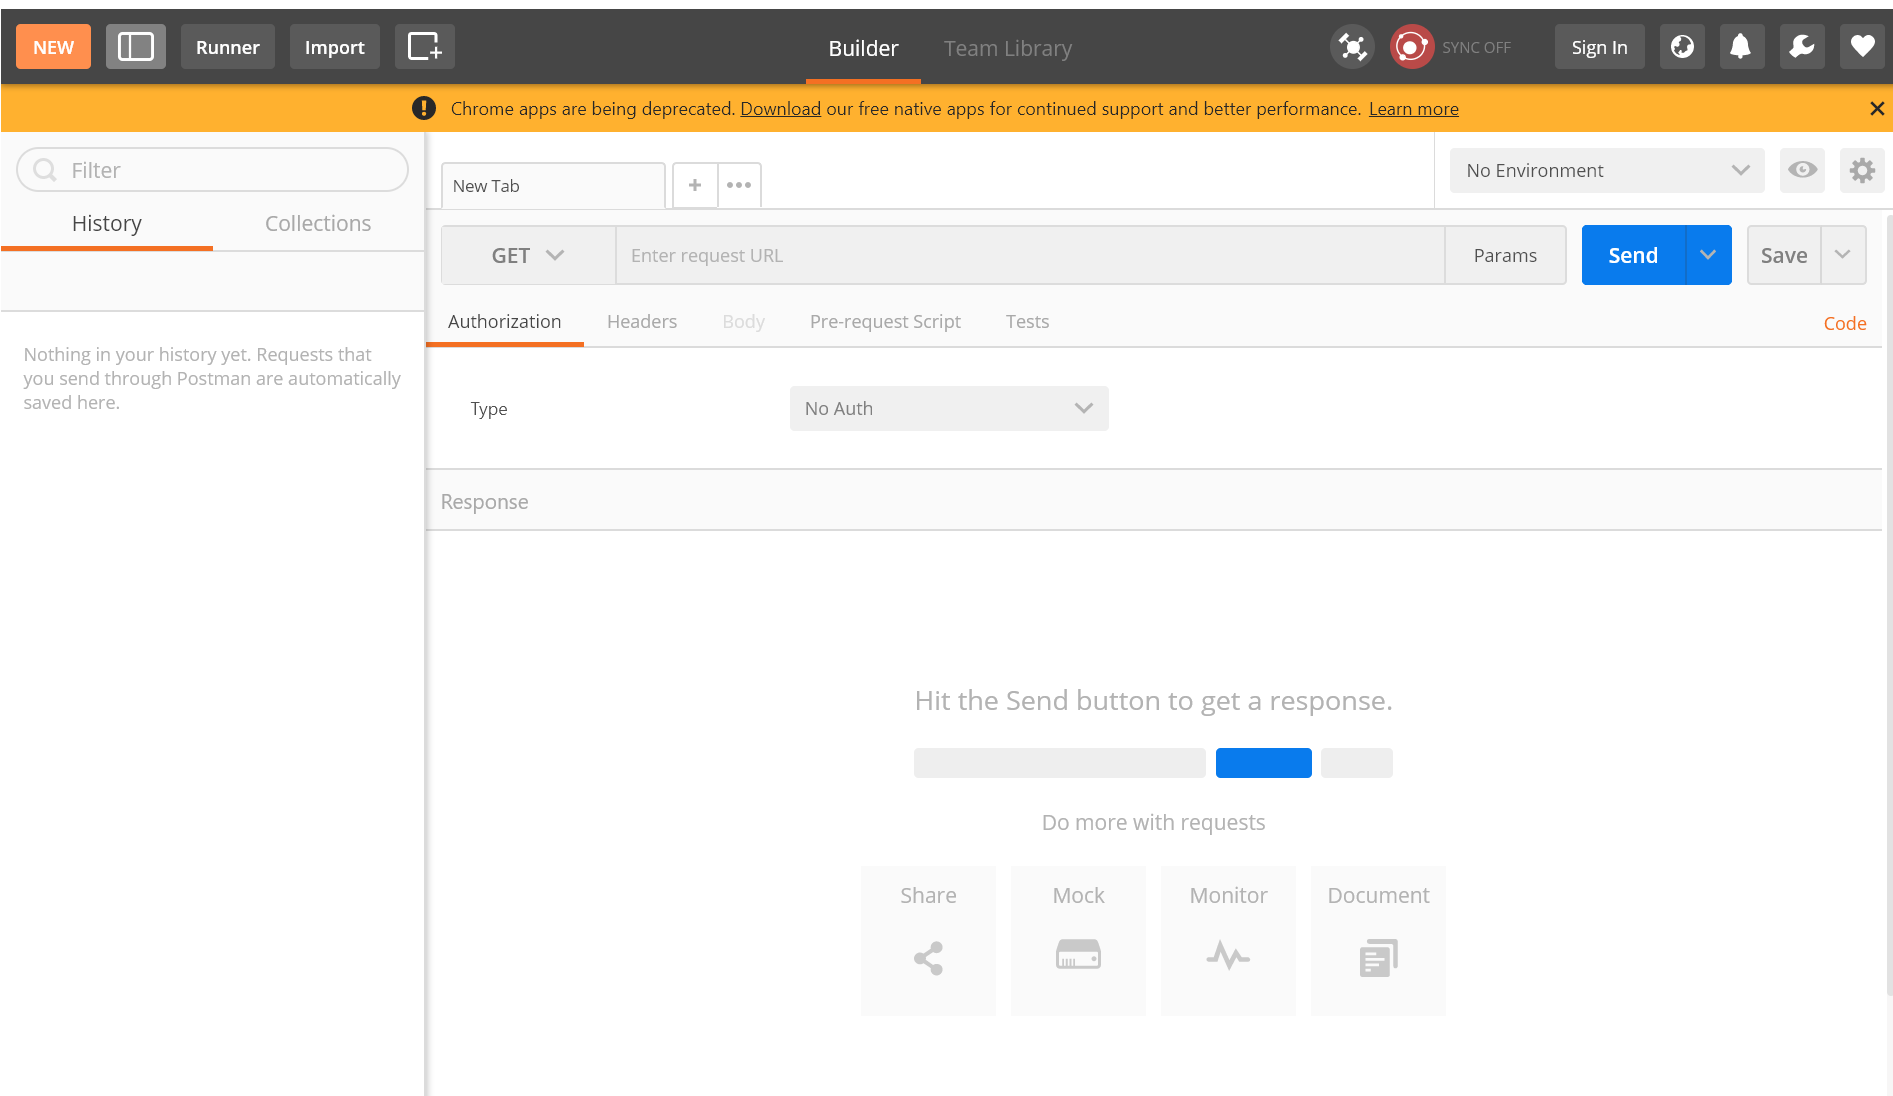The width and height of the screenshot is (1893, 1096).
Task: Open a new window icon
Action: tap(424, 47)
